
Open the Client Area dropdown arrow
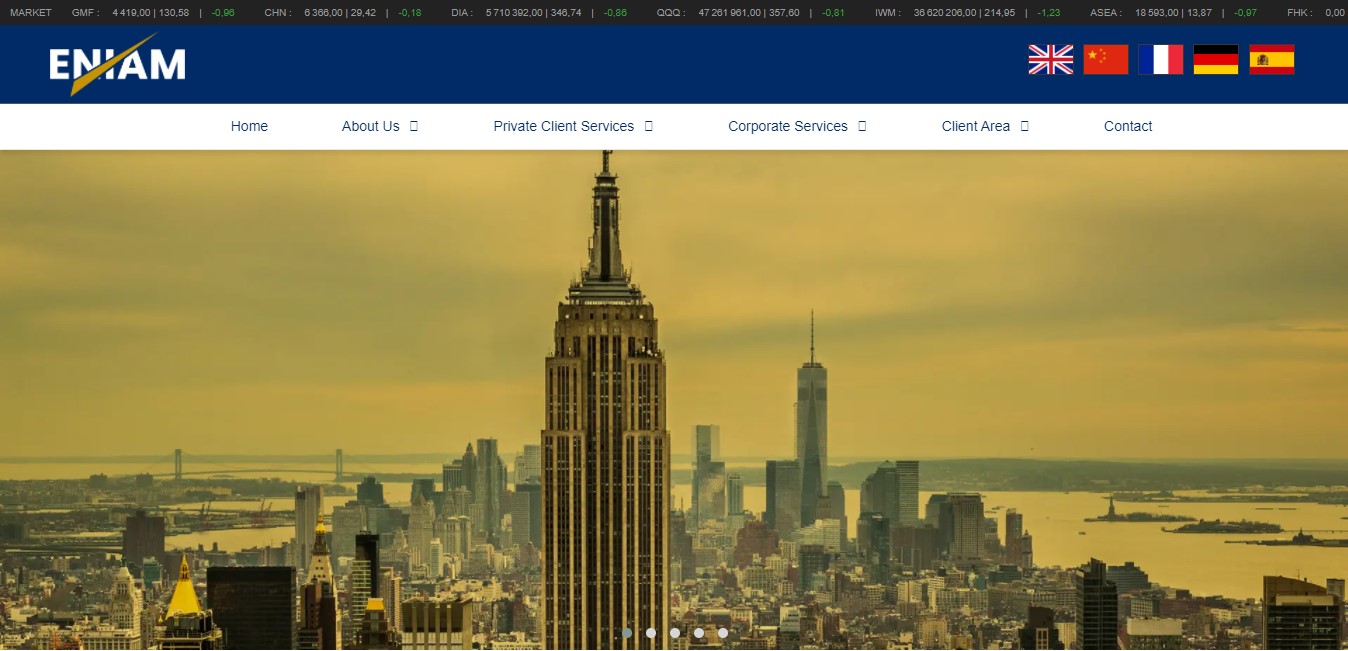click(x=1025, y=126)
